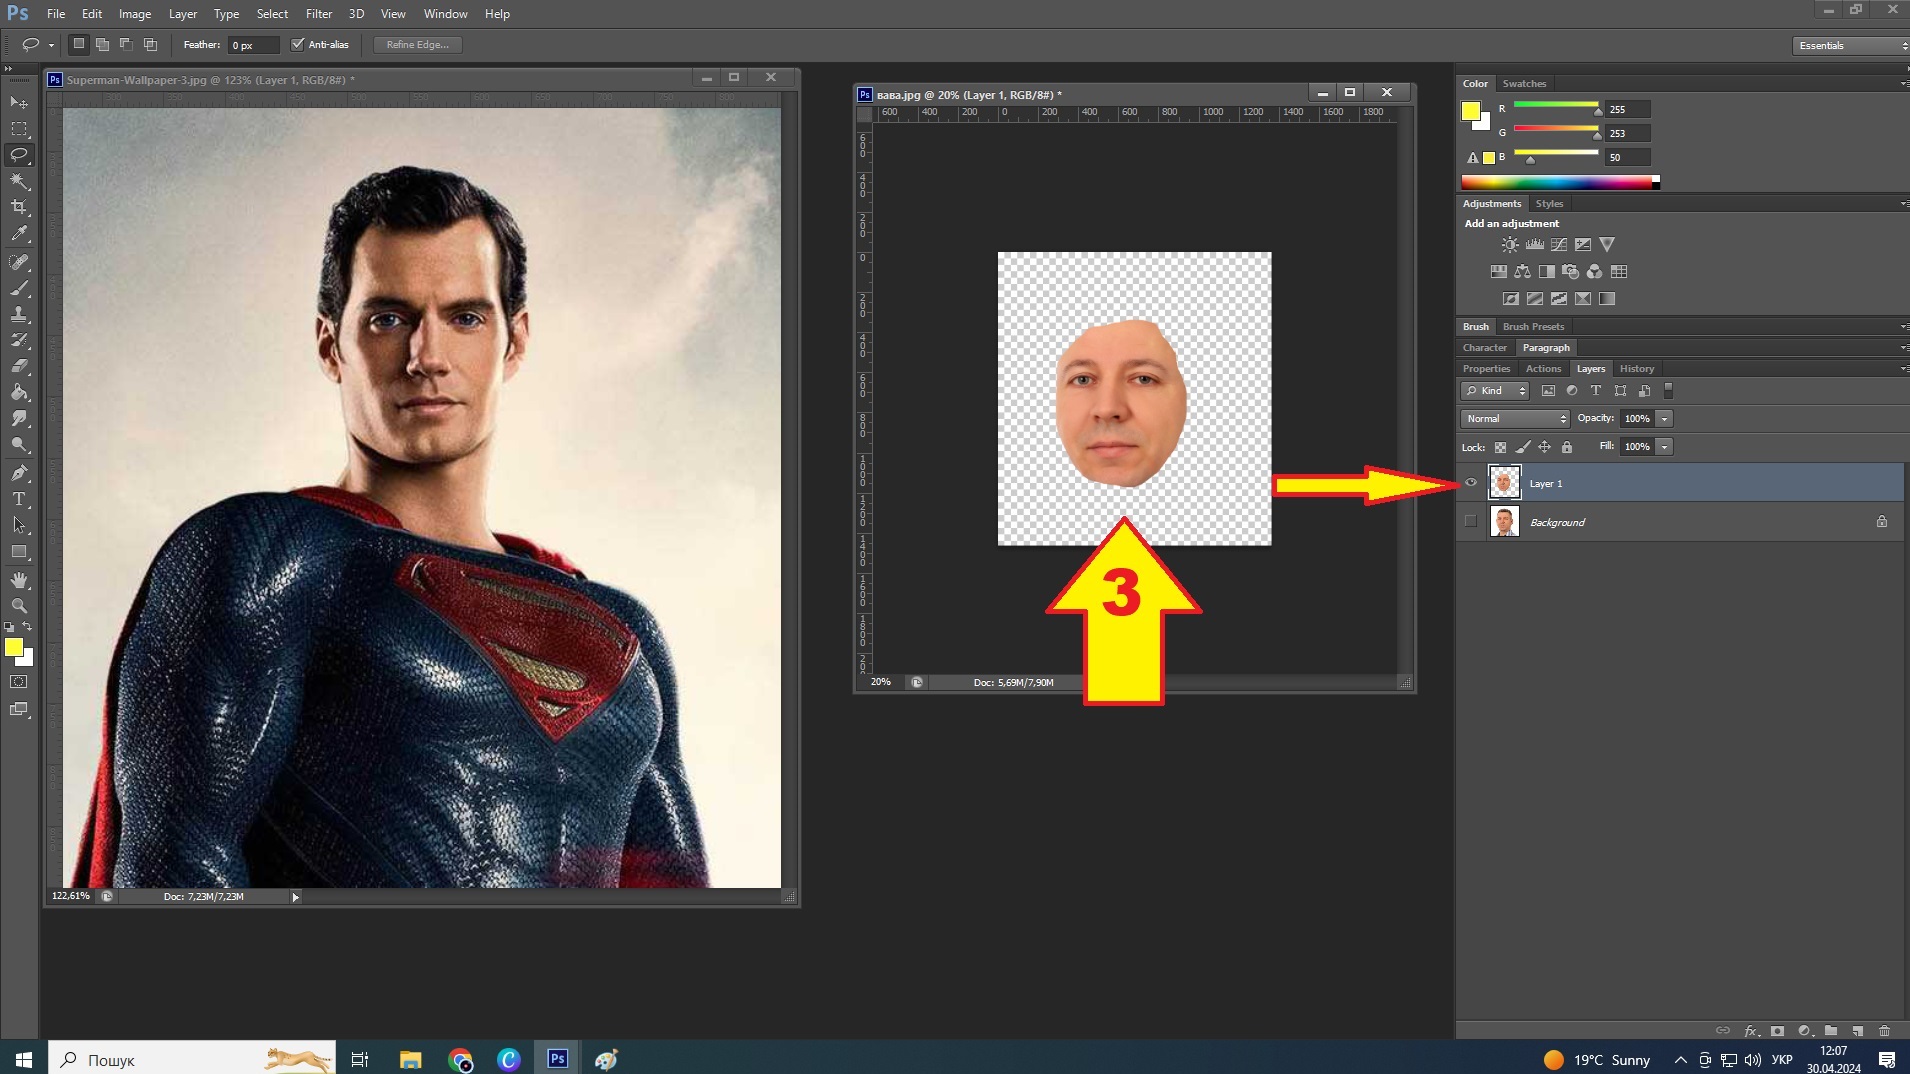Image resolution: width=1910 pixels, height=1074 pixels.
Task: Select the Brush tool
Action: 19,288
